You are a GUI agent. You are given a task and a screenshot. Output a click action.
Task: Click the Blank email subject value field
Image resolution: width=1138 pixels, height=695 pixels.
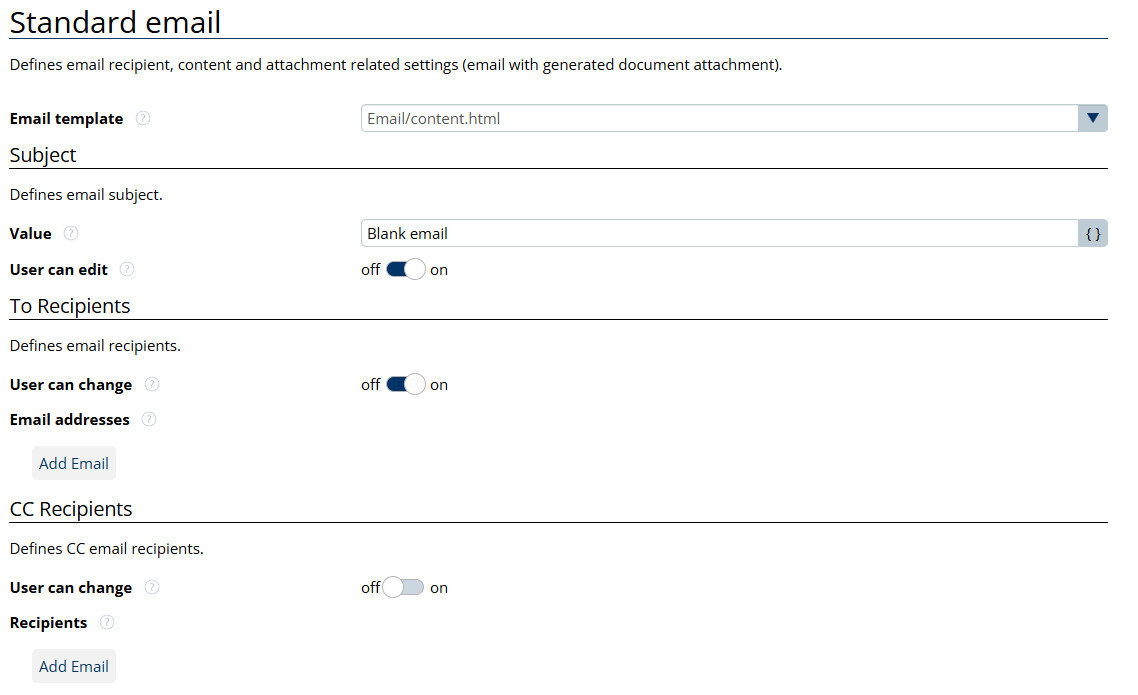(718, 234)
